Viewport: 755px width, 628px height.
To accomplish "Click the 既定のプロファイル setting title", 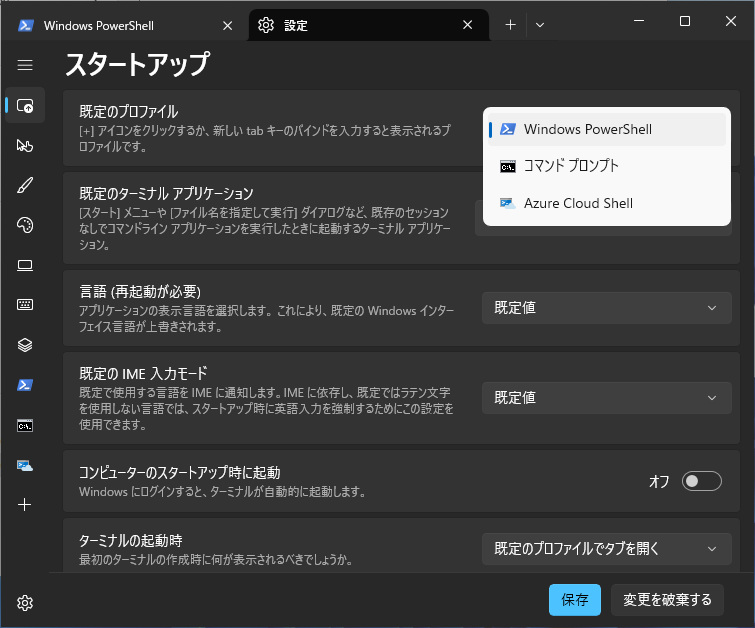I will coord(129,112).
